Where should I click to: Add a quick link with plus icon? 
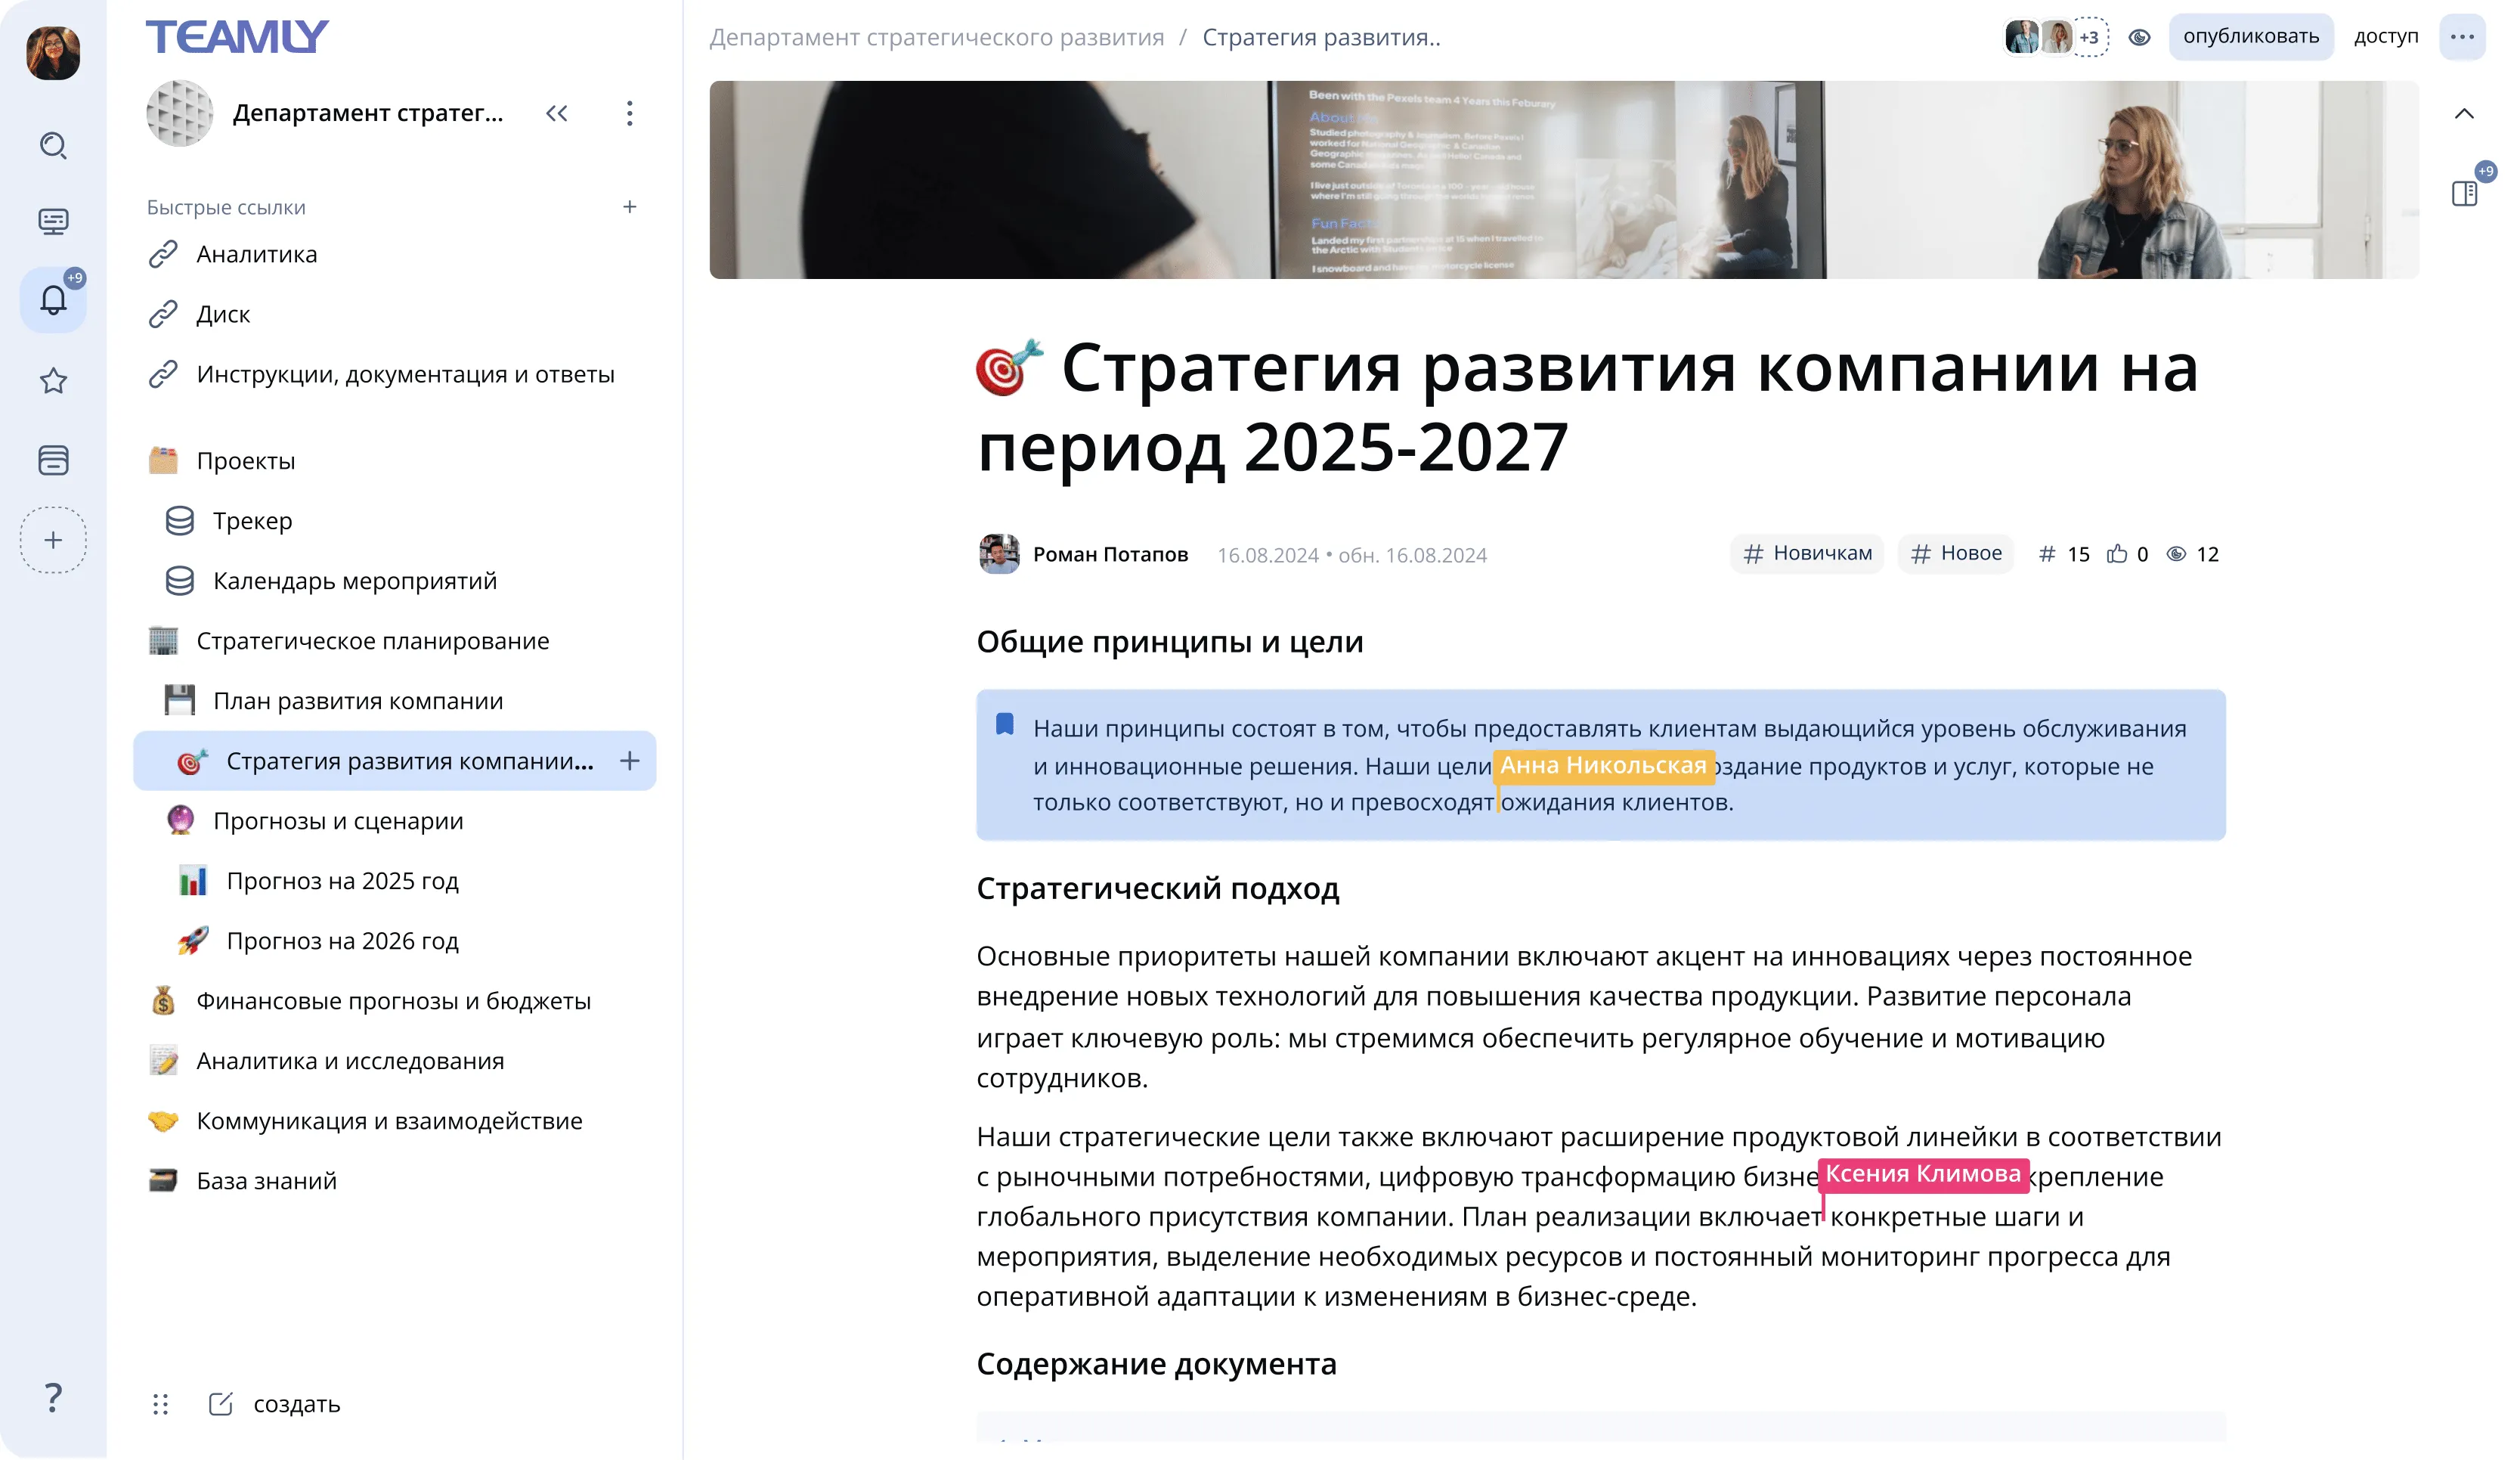[x=629, y=207]
